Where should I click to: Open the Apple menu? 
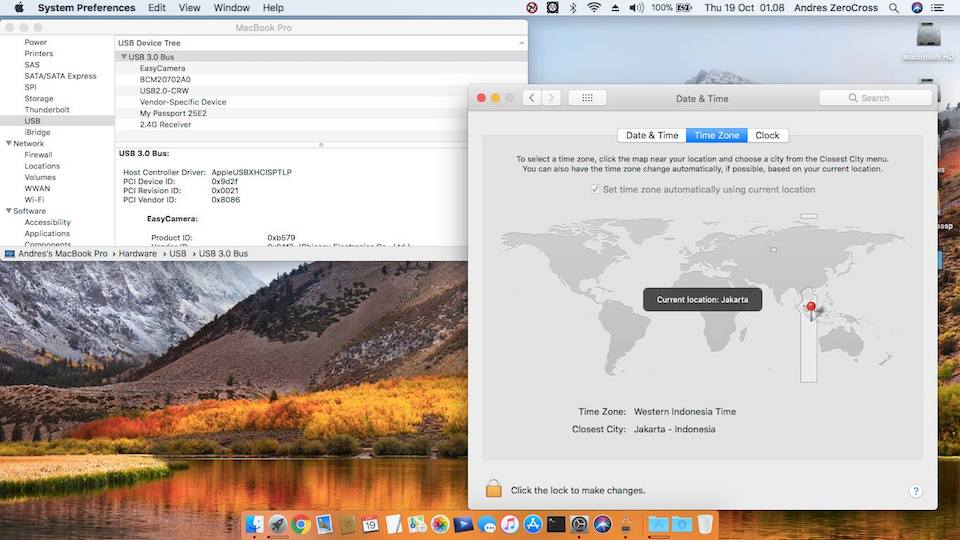click(19, 8)
